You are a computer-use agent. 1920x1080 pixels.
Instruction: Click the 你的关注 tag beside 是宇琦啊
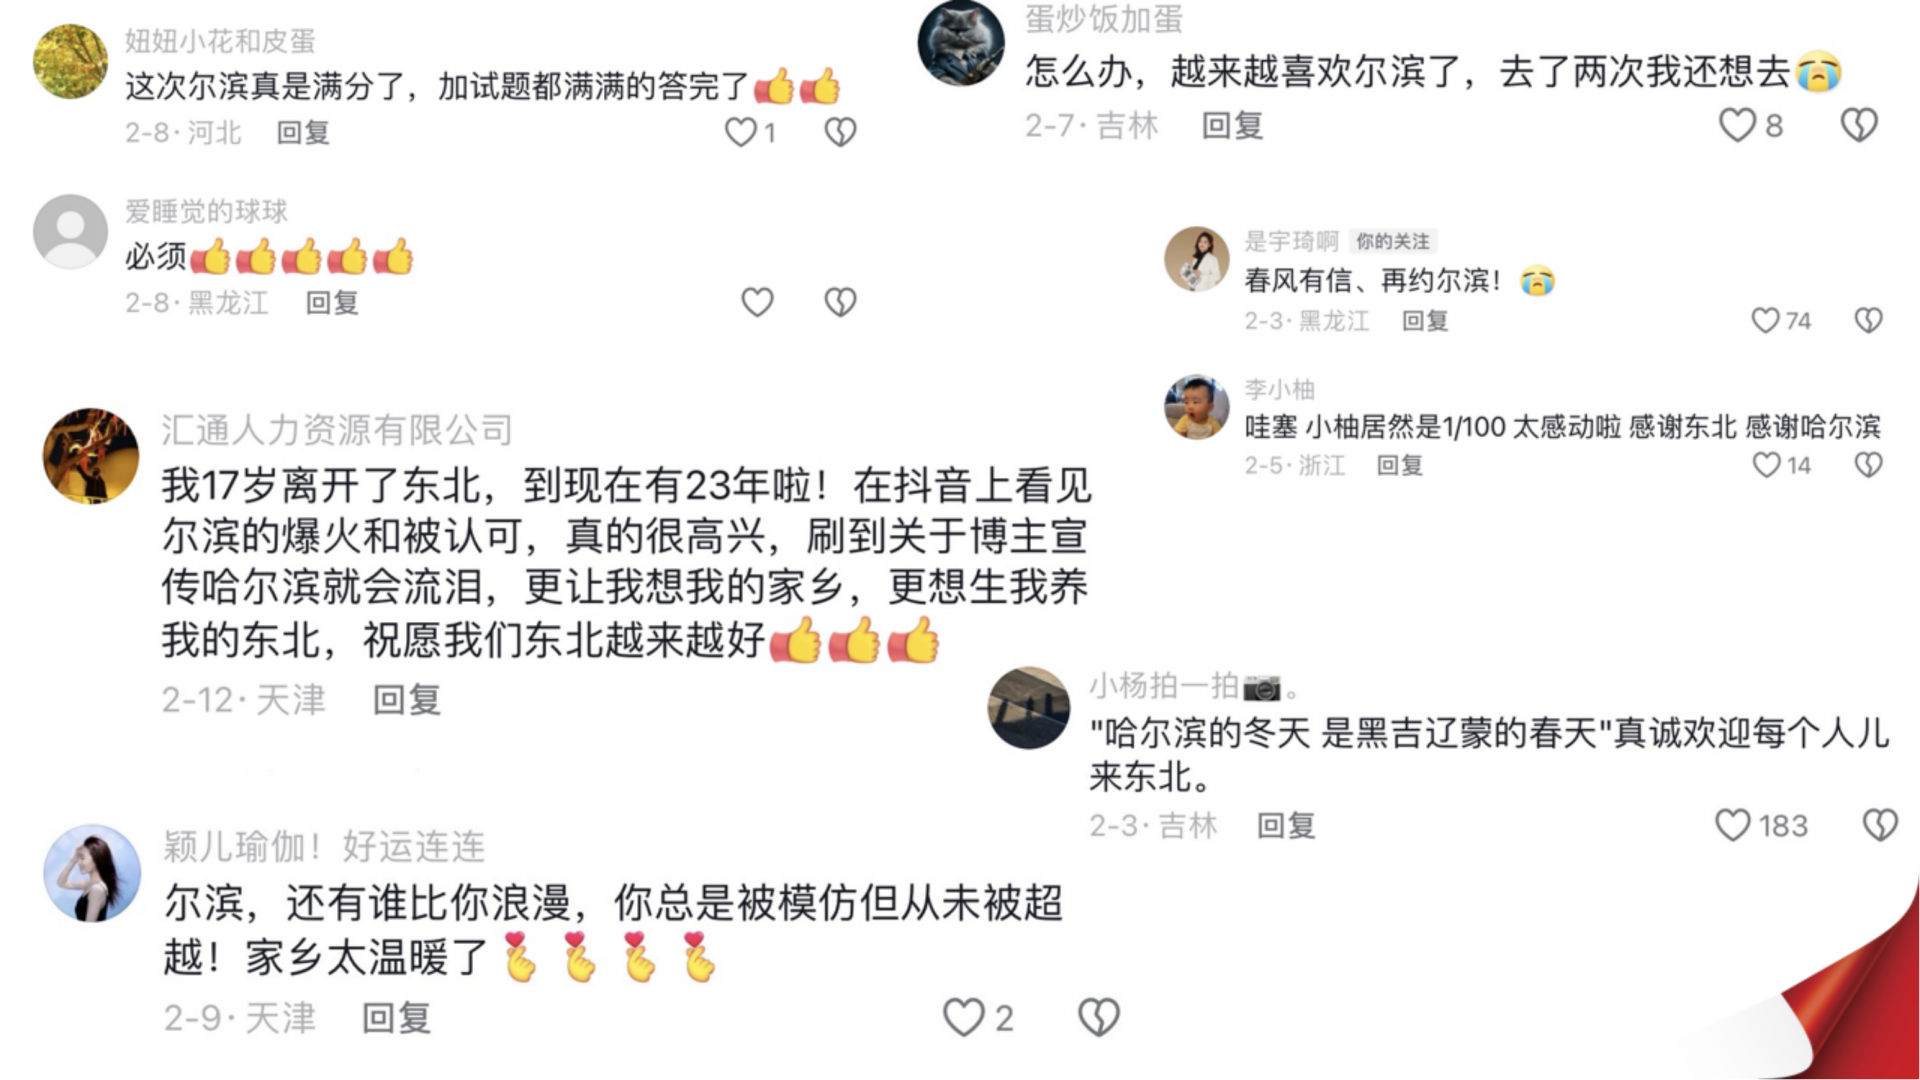point(1393,241)
